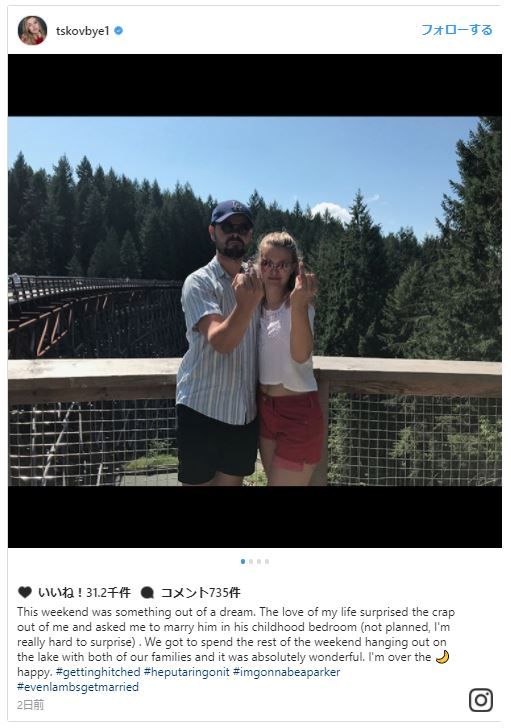Open the #evenlambsgetmarried hashtag
The image size is (511, 728).
[x=78, y=687]
